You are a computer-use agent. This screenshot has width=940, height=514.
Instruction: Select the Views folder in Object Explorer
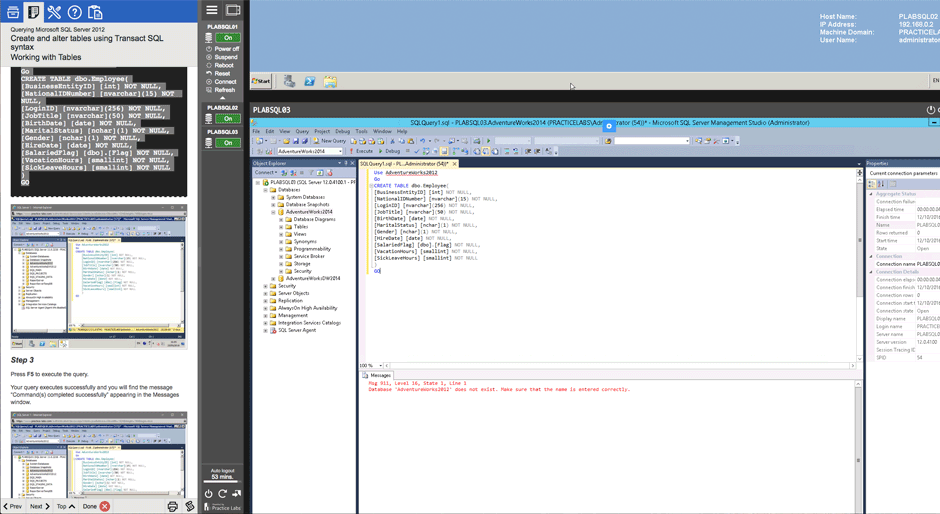[x=300, y=234]
